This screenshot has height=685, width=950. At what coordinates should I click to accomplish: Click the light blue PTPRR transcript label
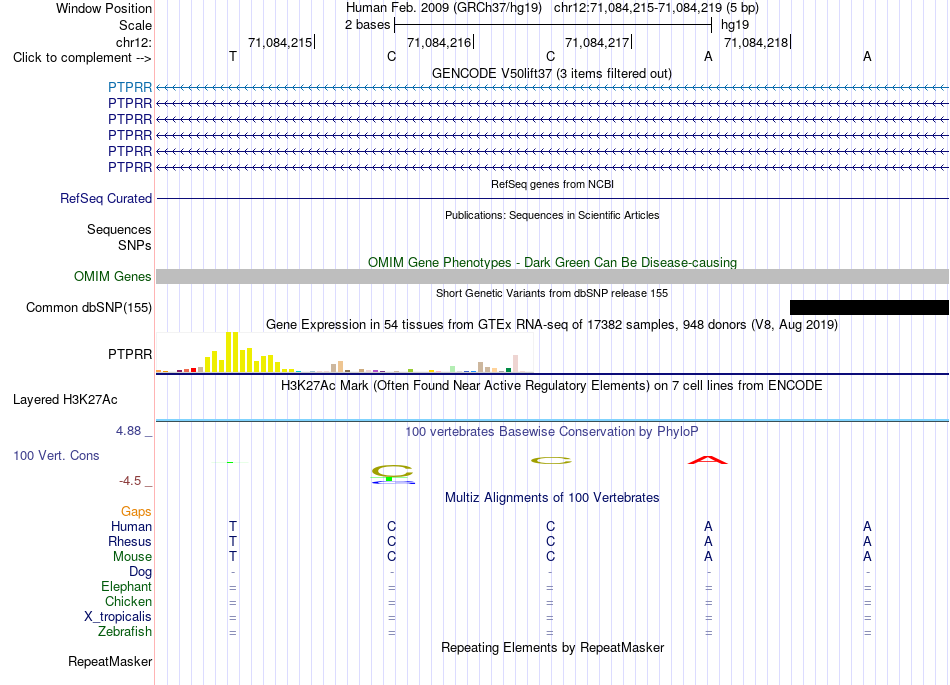pos(130,87)
